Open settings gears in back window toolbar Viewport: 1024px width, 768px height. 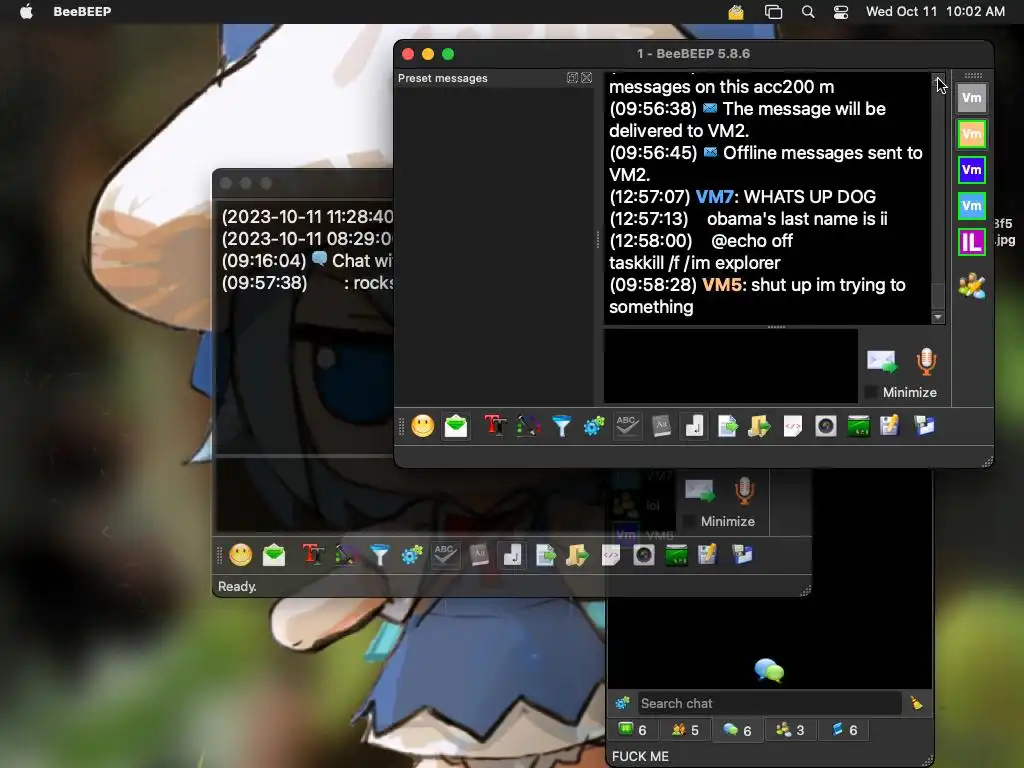pos(411,555)
